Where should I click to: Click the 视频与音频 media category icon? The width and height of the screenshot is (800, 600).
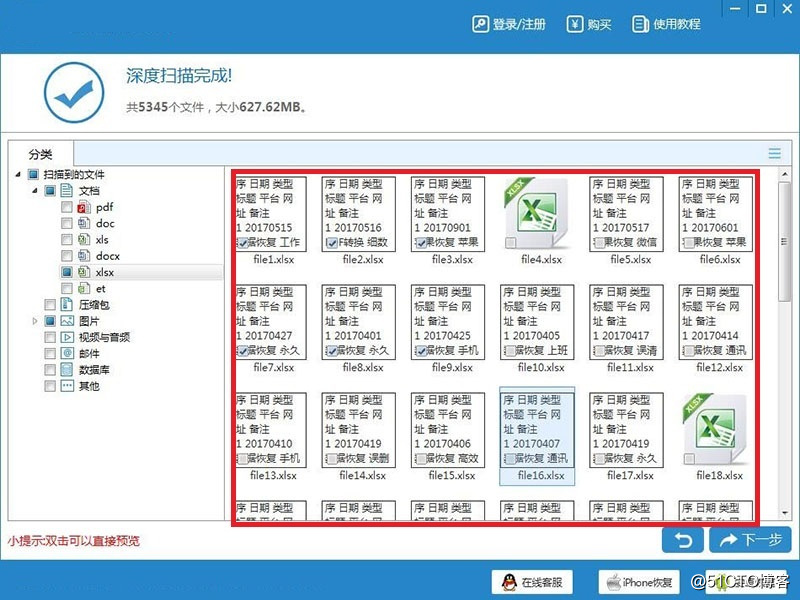(67, 337)
